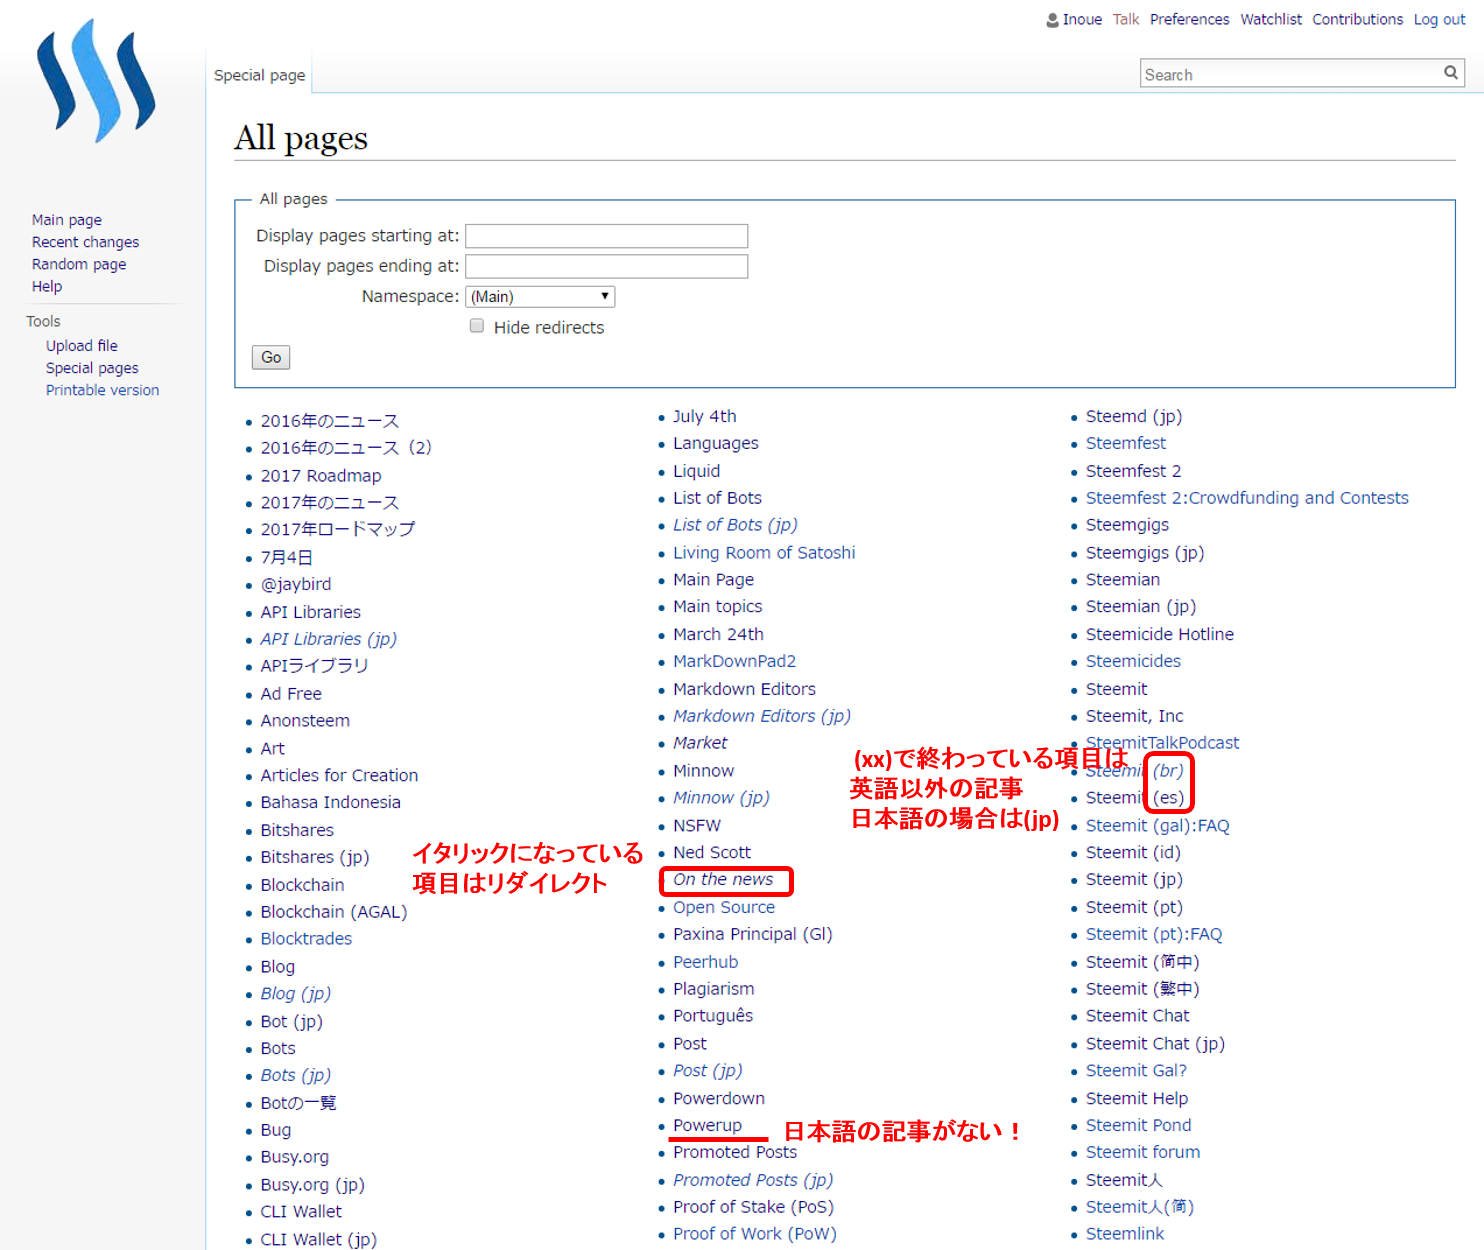Open Steemit (gal):FAQ page
This screenshot has height=1250, width=1484.
point(1158,826)
